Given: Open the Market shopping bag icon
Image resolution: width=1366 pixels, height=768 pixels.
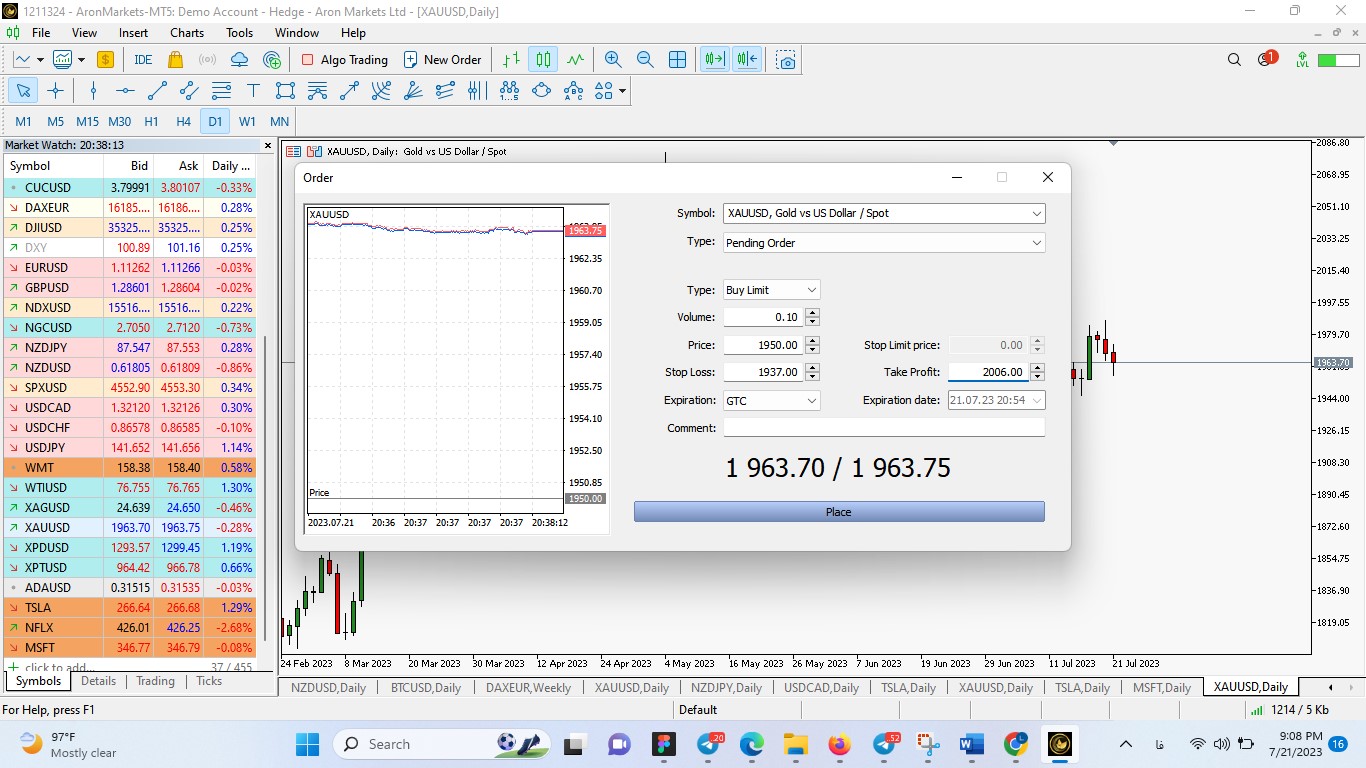Looking at the screenshot, I should [x=175, y=60].
